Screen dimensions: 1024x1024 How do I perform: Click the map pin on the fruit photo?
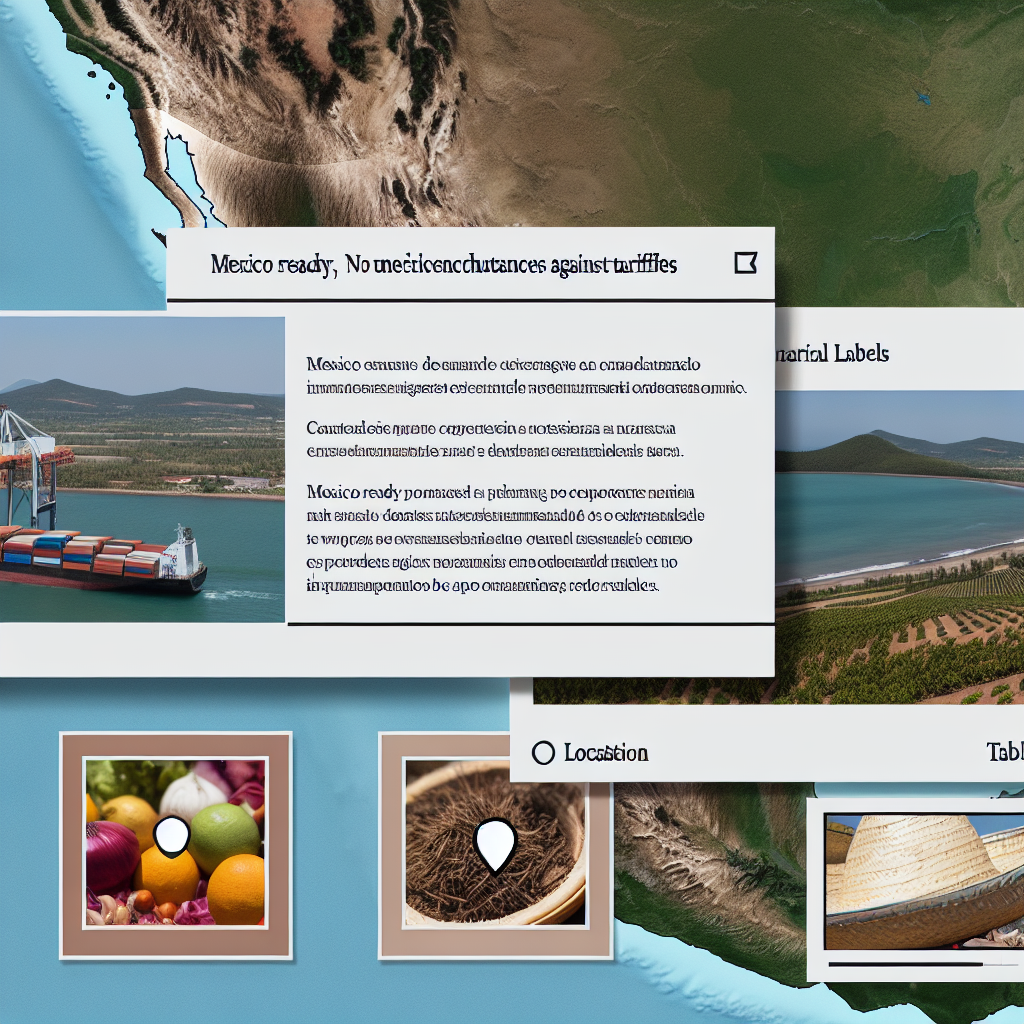click(172, 835)
